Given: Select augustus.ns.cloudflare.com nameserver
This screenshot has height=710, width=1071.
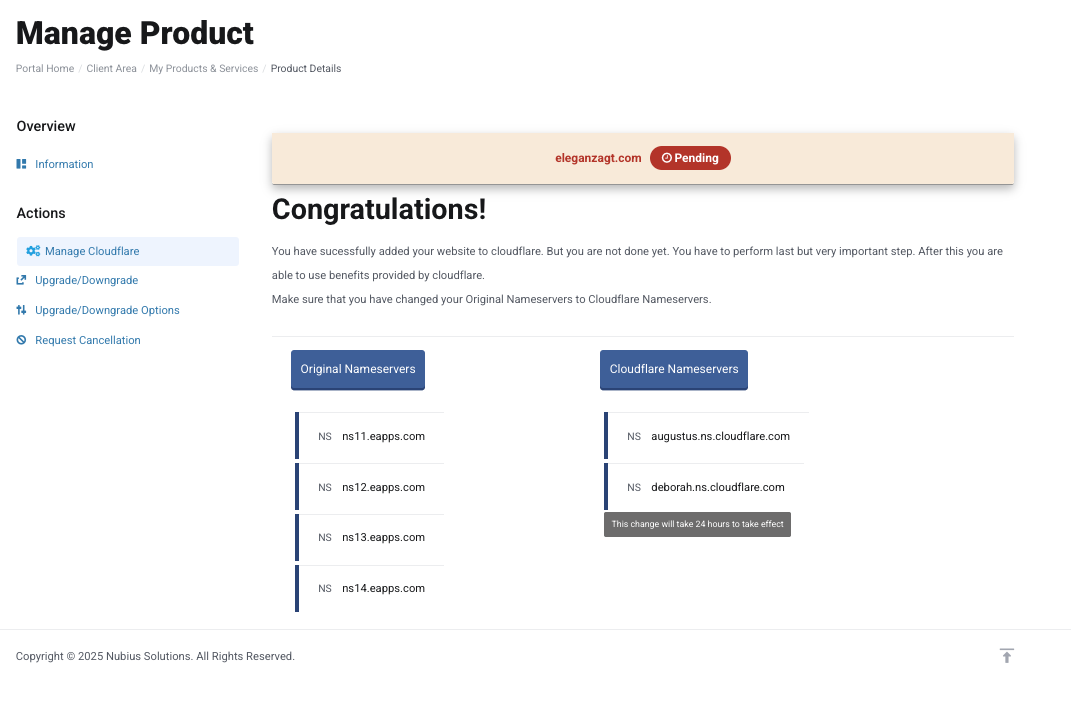Looking at the screenshot, I should tap(706, 436).
